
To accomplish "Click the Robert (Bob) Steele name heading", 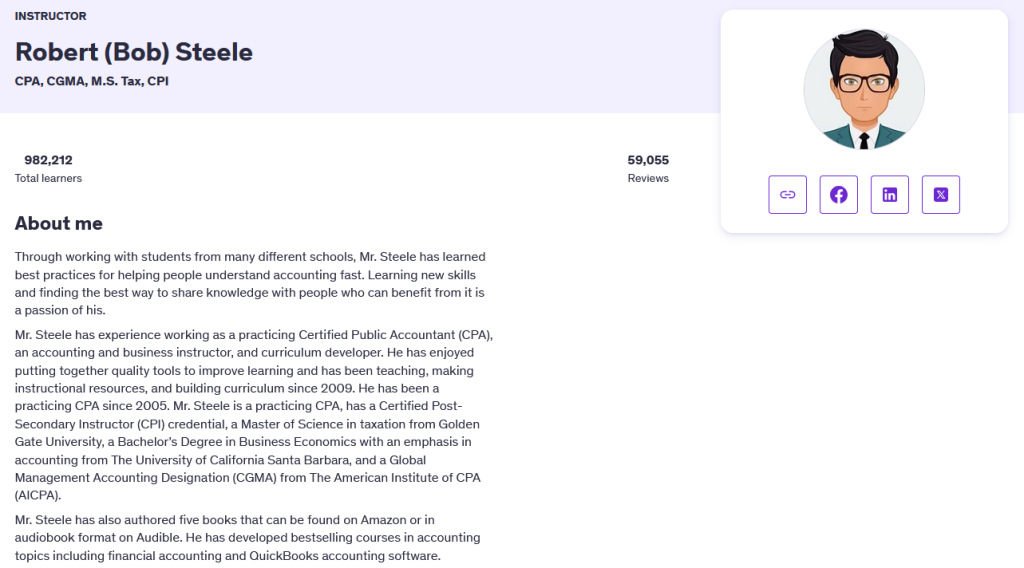I will 134,52.
